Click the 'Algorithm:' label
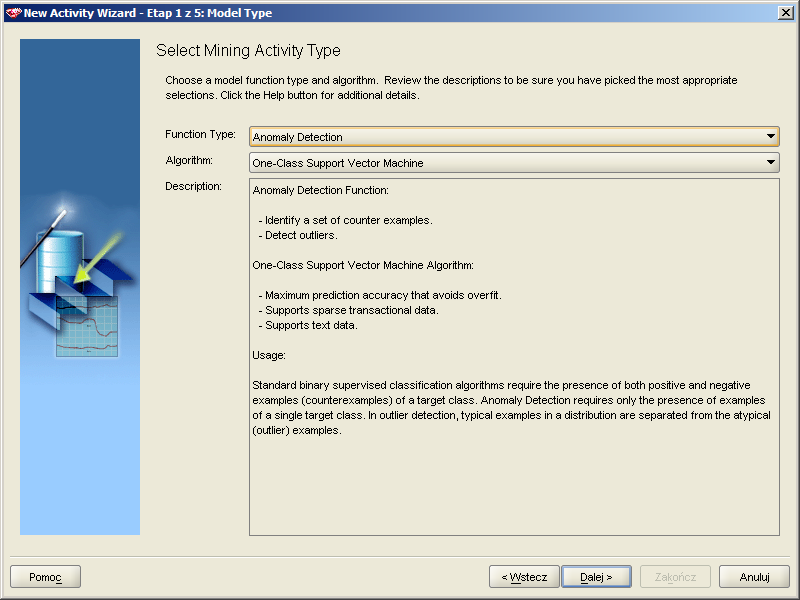Image resolution: width=800 pixels, height=600 pixels. tap(189, 160)
